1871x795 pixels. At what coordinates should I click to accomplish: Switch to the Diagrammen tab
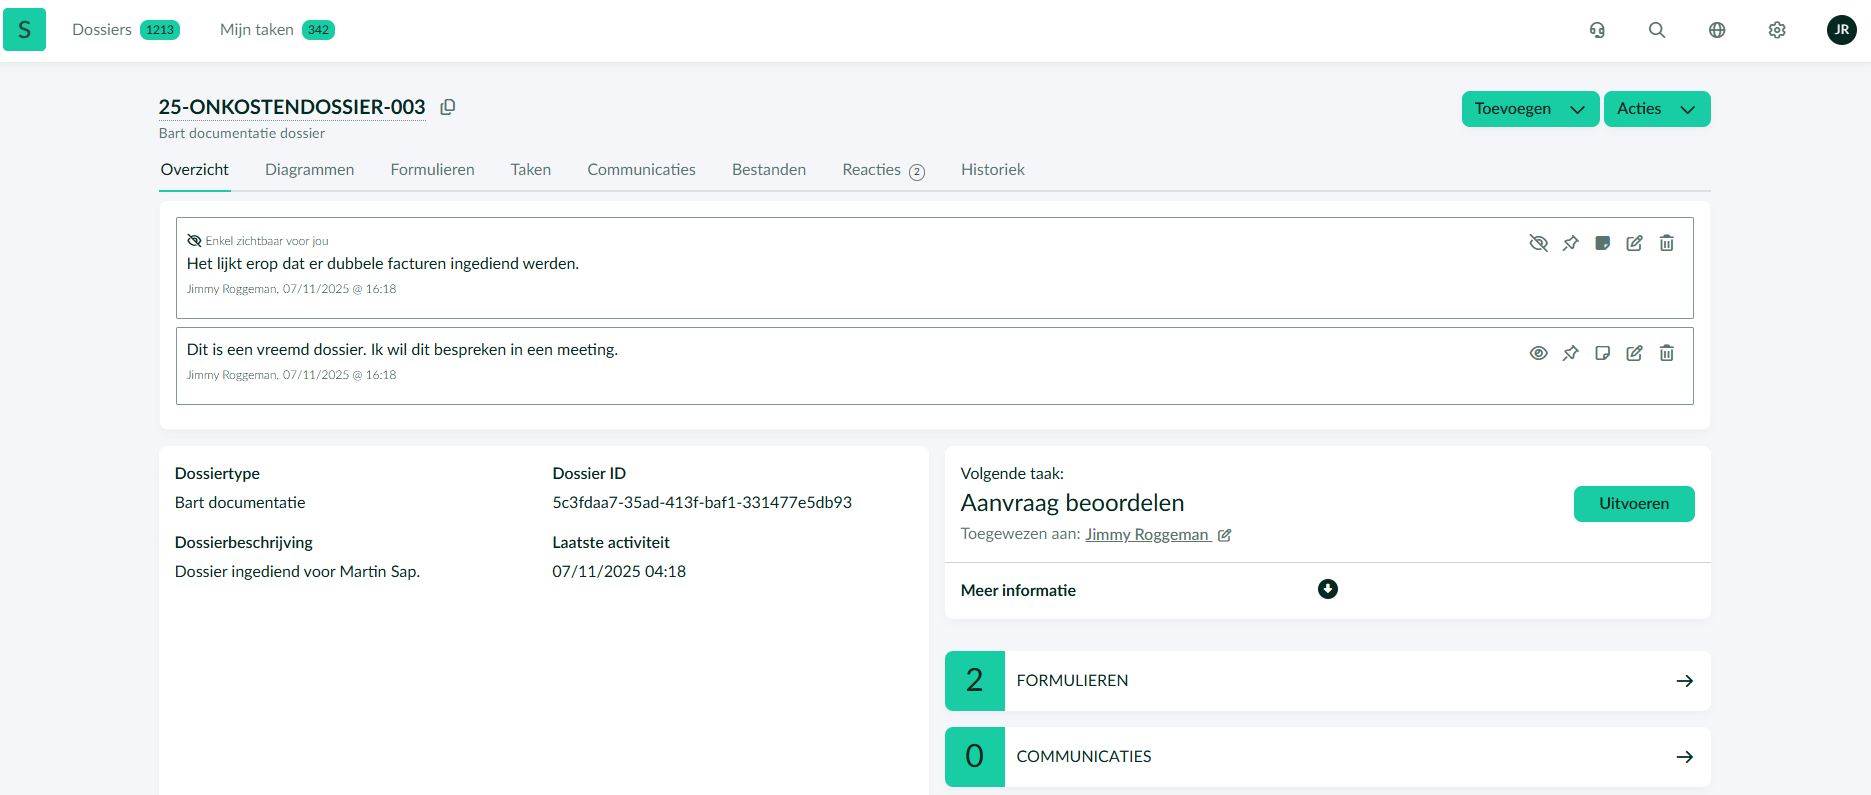[x=309, y=170]
